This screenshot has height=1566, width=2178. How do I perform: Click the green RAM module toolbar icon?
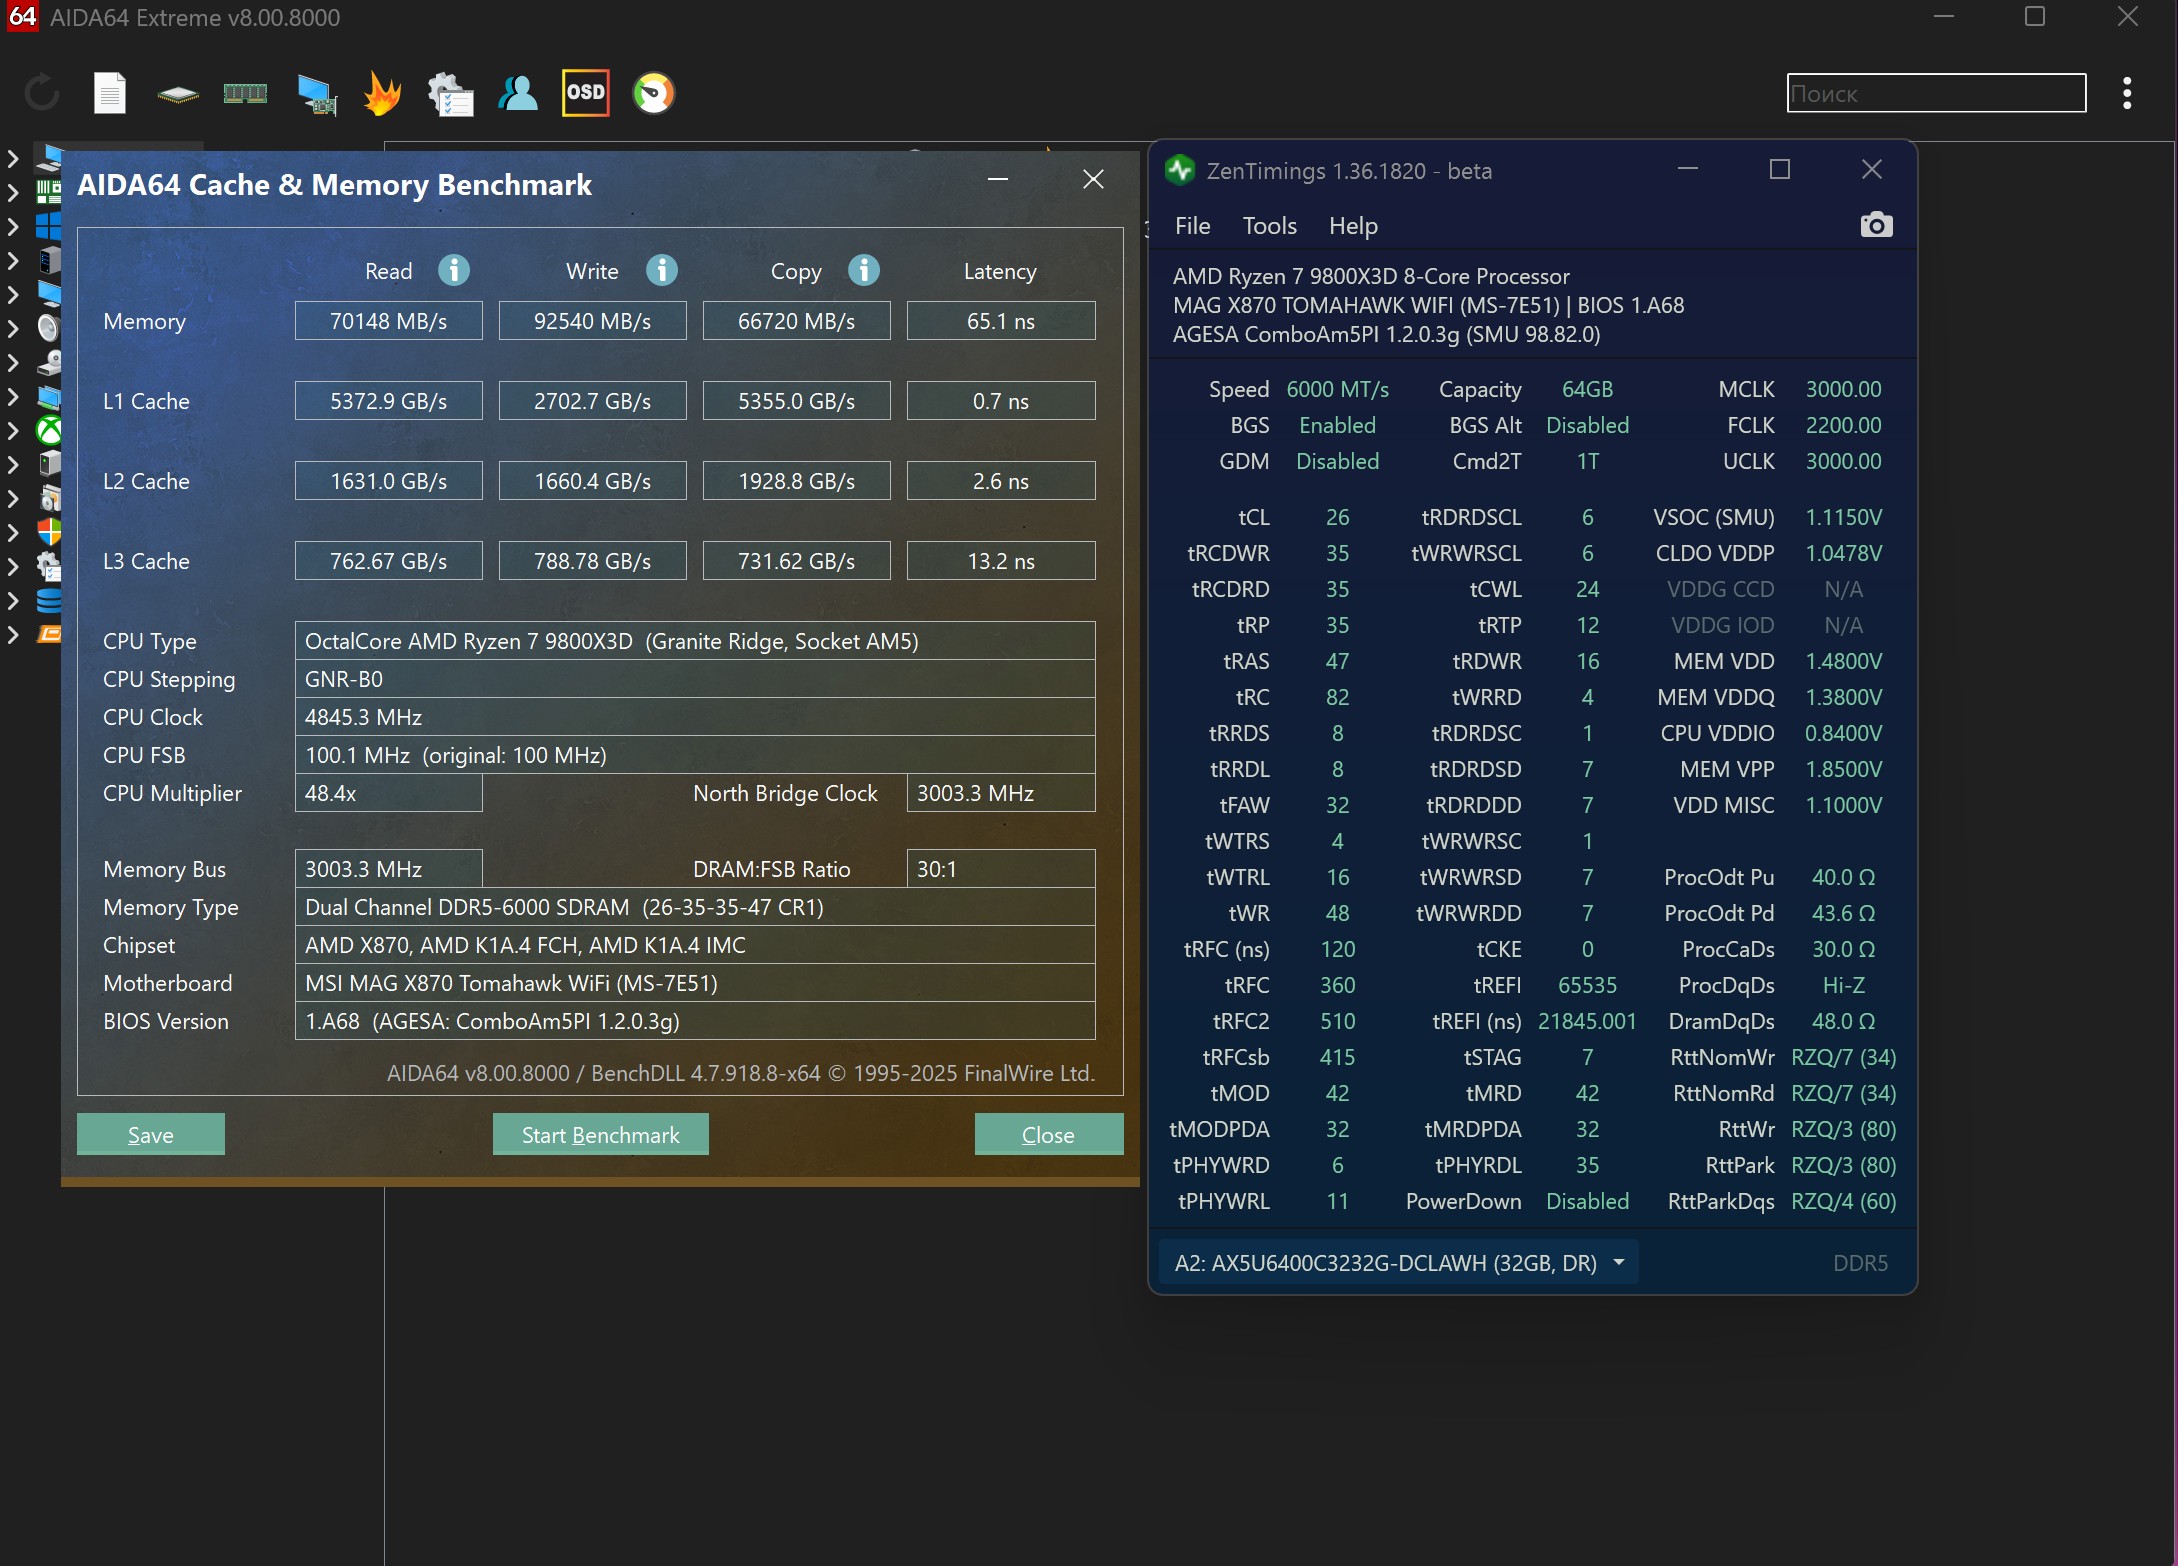click(x=245, y=94)
